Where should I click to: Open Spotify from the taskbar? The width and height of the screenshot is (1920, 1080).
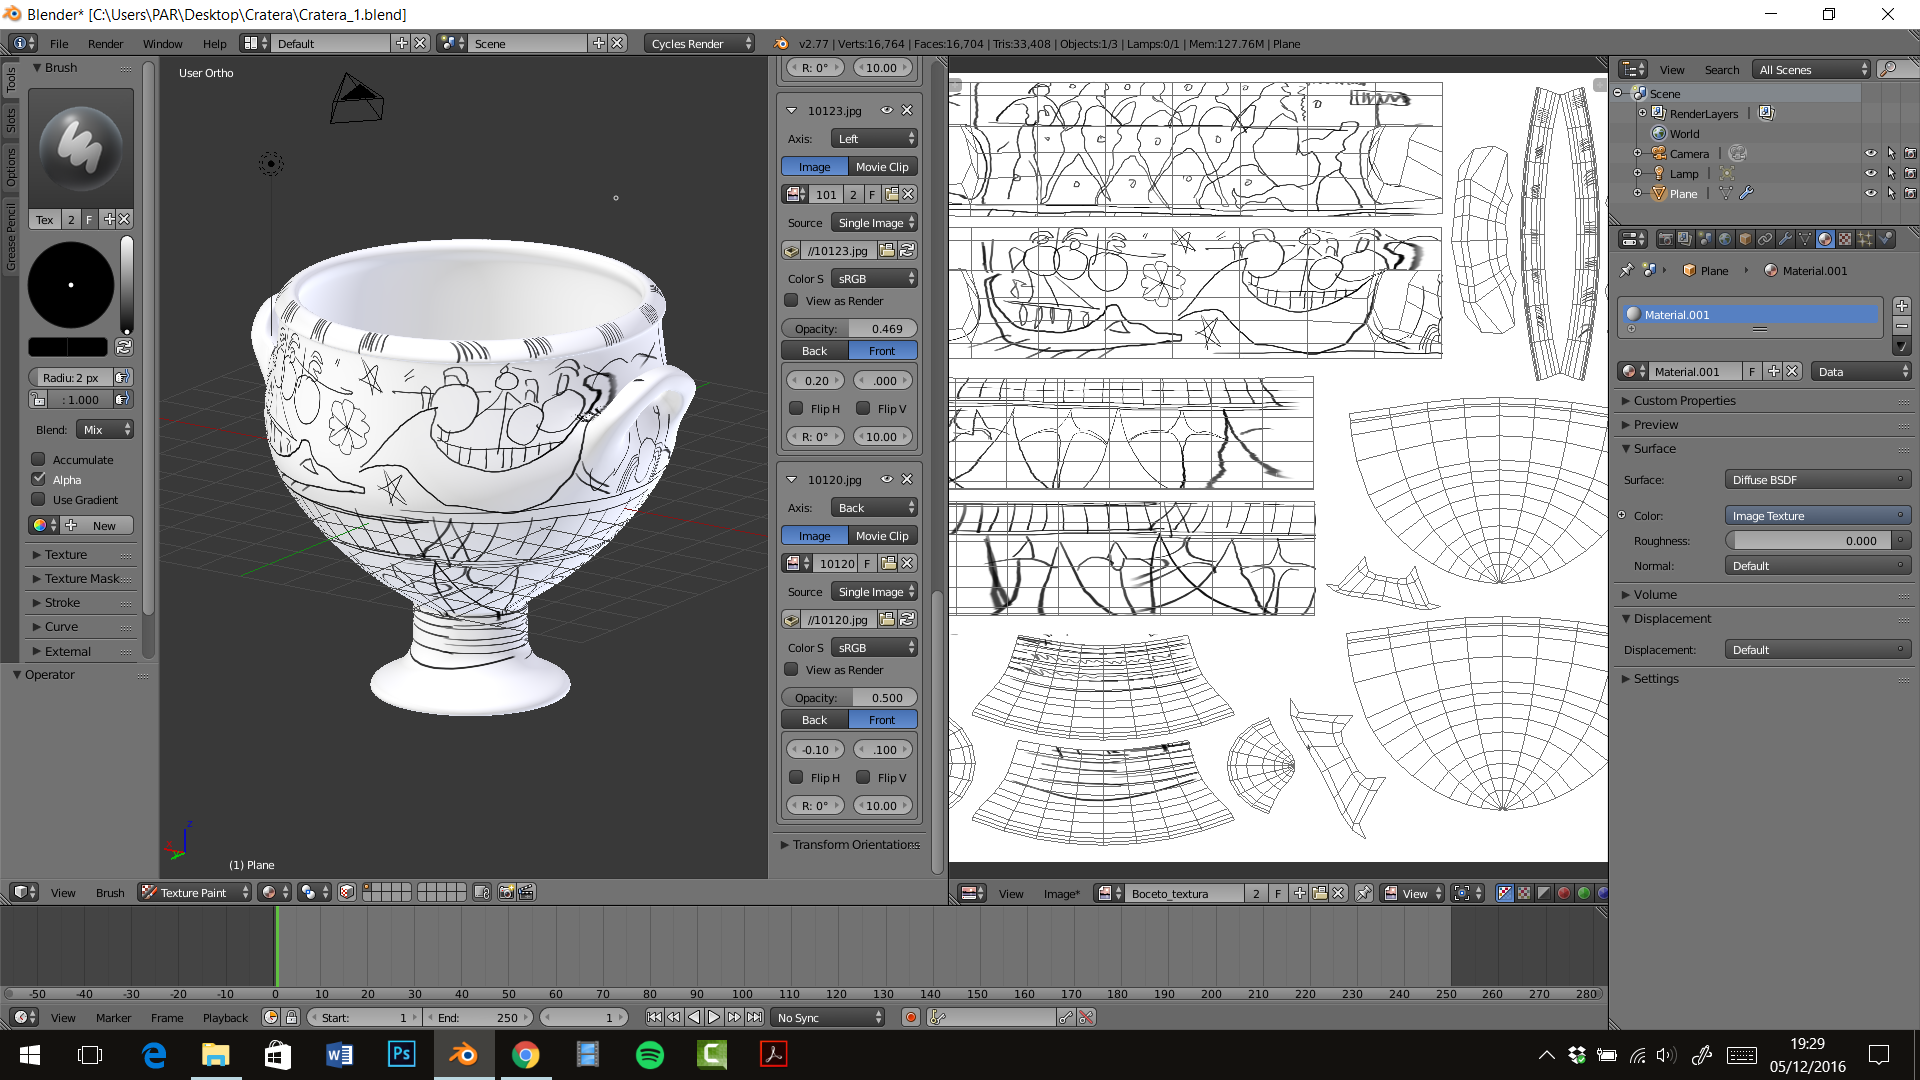tap(649, 1055)
